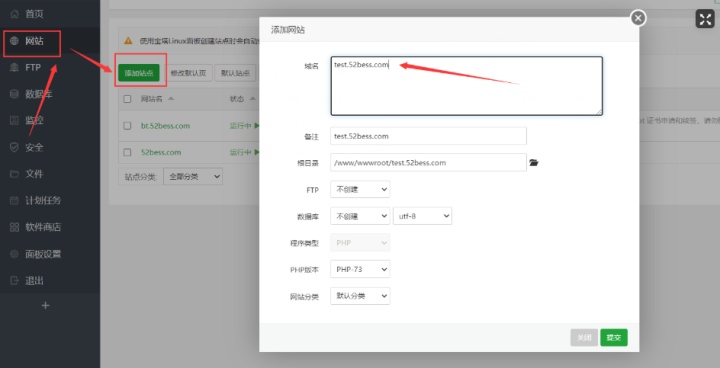Select the 退出 logout item
This screenshot has height=368, width=720.
(50, 281)
